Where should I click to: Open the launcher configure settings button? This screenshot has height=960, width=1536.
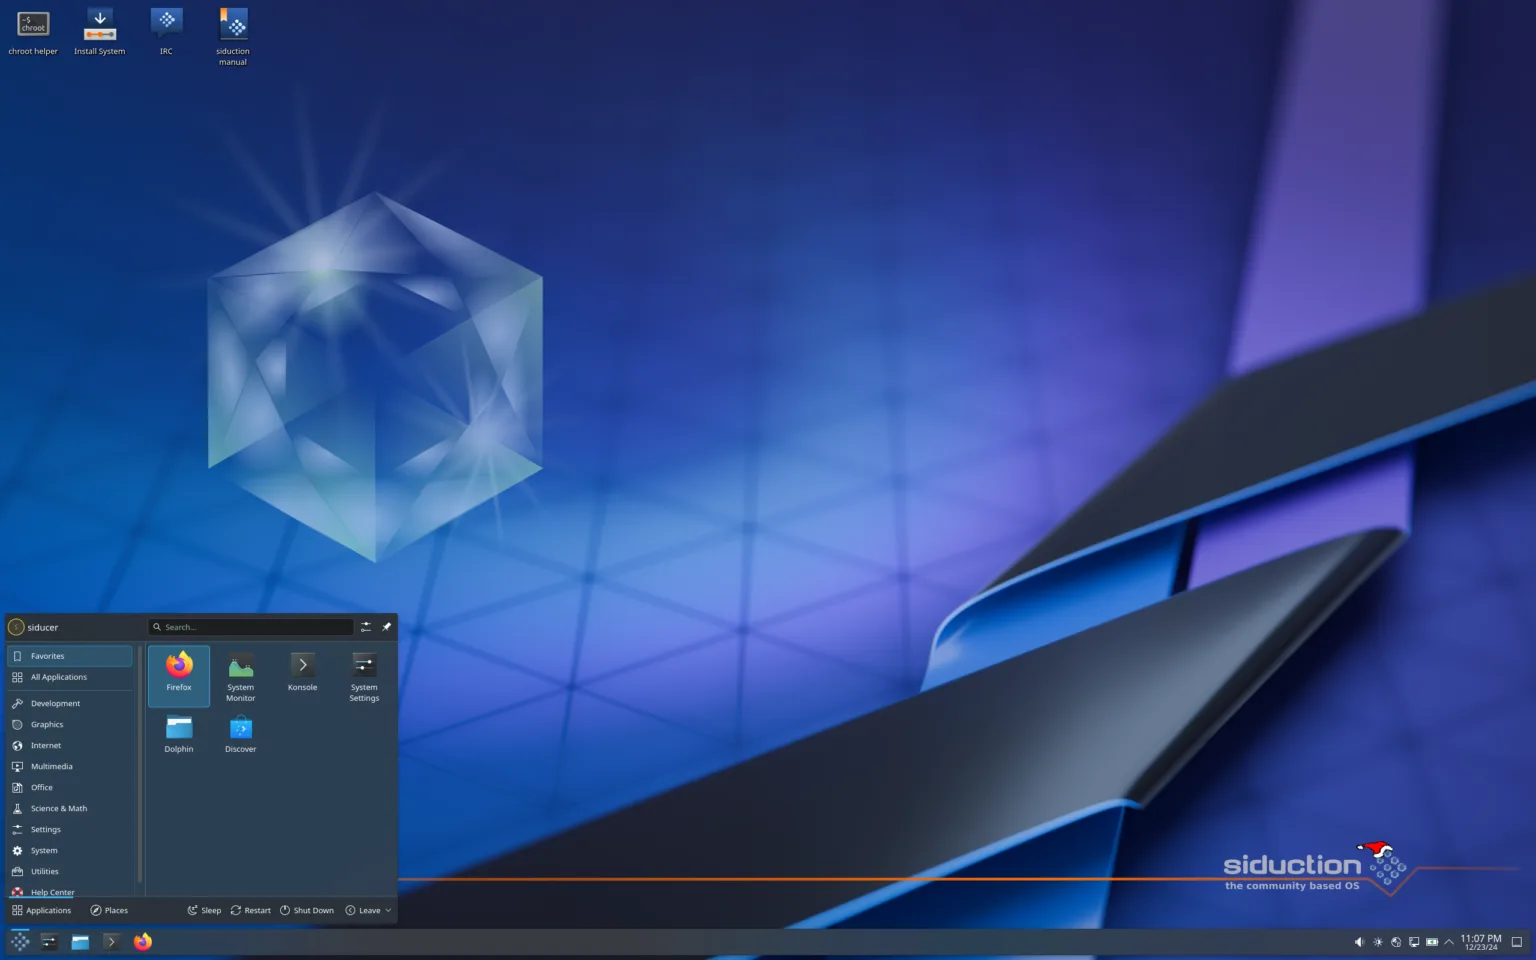(366, 627)
